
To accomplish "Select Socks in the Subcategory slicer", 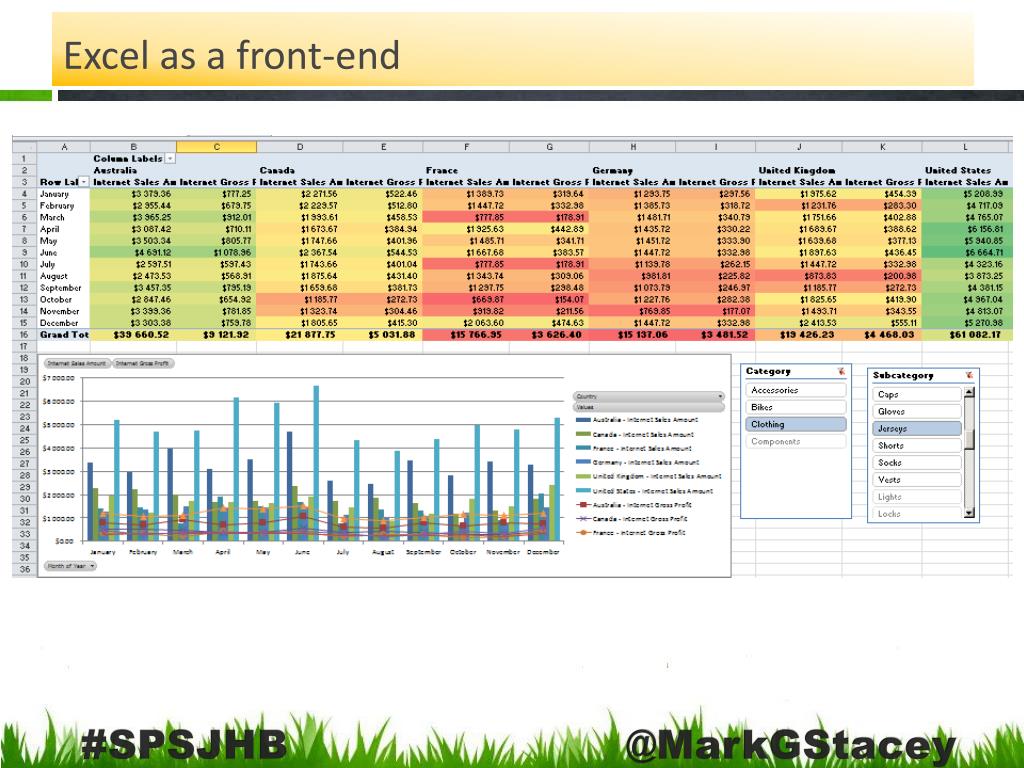I will coord(917,462).
